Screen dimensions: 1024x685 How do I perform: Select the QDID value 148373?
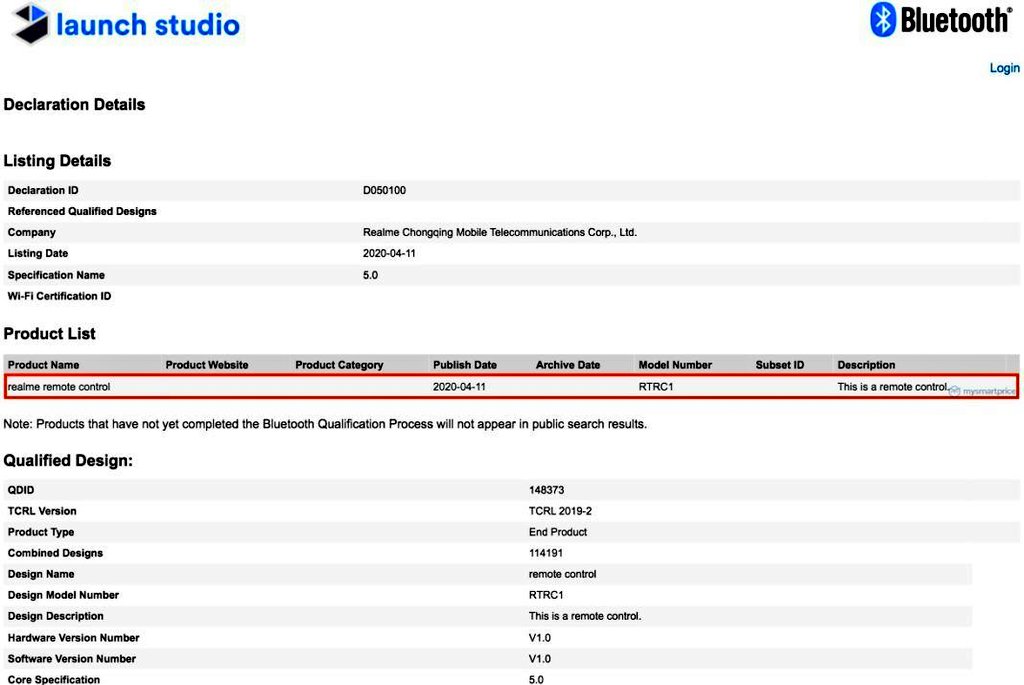coord(547,490)
